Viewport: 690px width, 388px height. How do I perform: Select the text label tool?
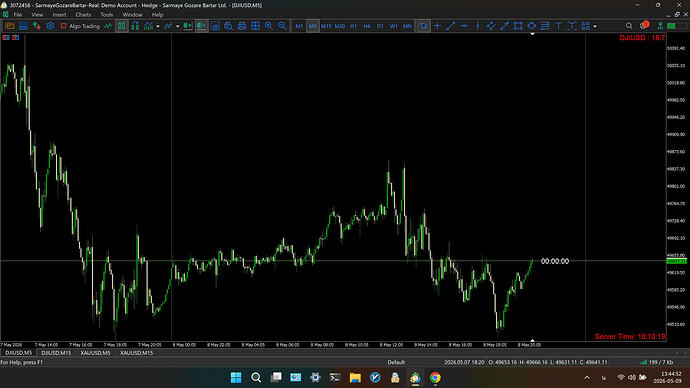572,26
